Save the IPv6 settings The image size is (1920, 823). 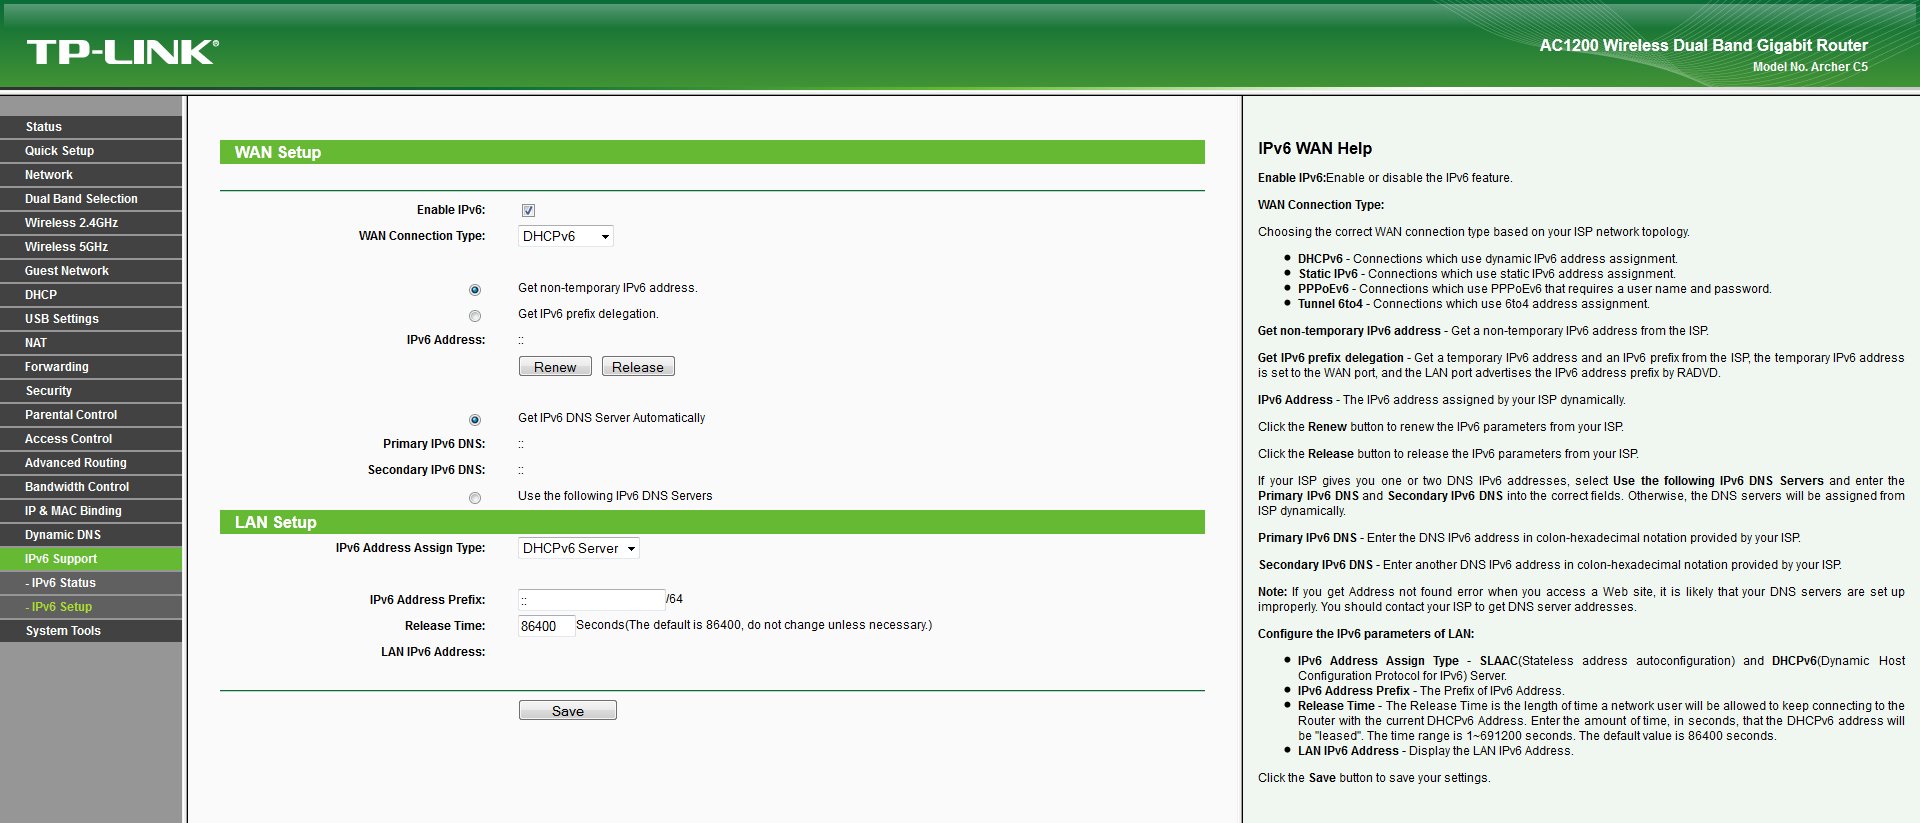pyautogui.click(x=568, y=711)
